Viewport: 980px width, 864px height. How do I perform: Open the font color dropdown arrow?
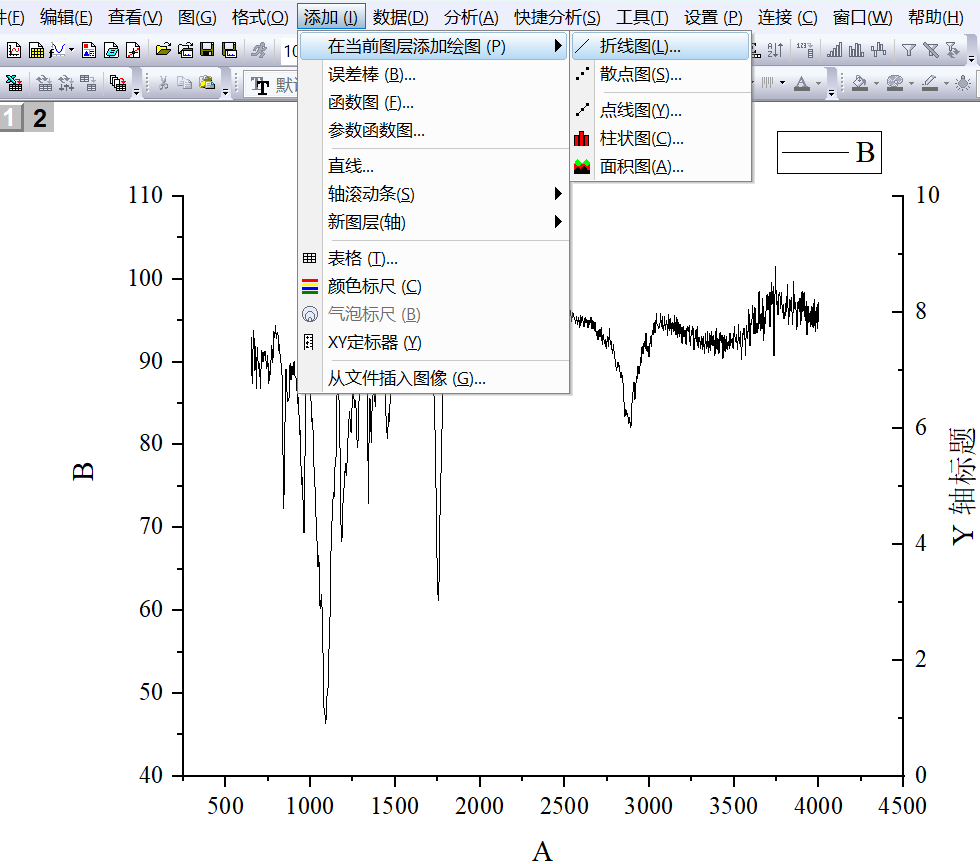pyautogui.click(x=819, y=84)
